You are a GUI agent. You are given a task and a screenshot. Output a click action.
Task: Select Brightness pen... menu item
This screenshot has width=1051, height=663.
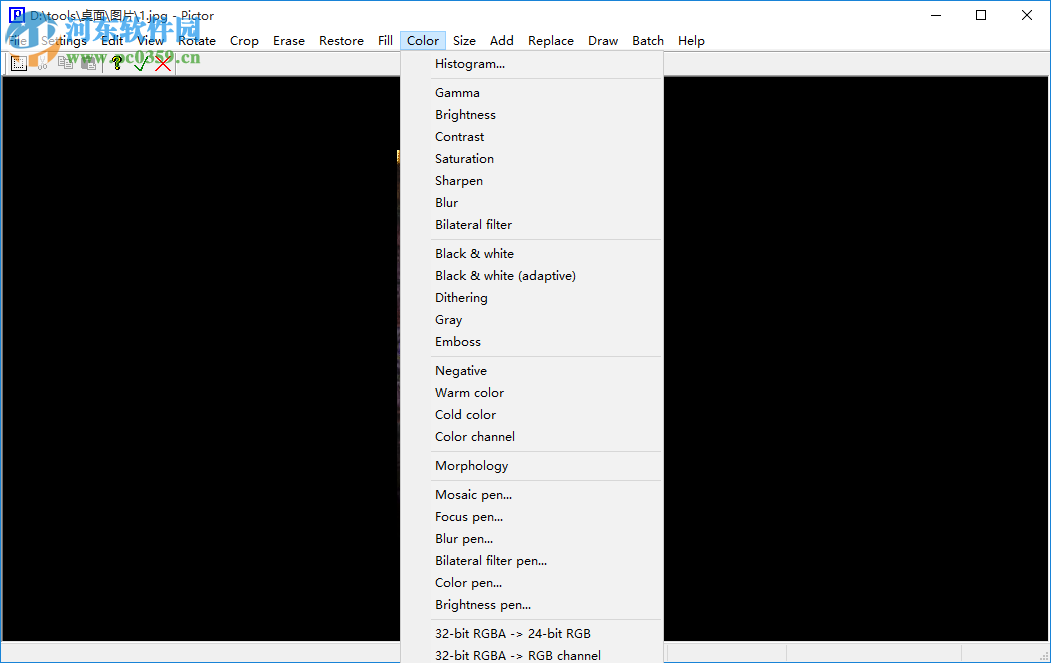pos(532,605)
